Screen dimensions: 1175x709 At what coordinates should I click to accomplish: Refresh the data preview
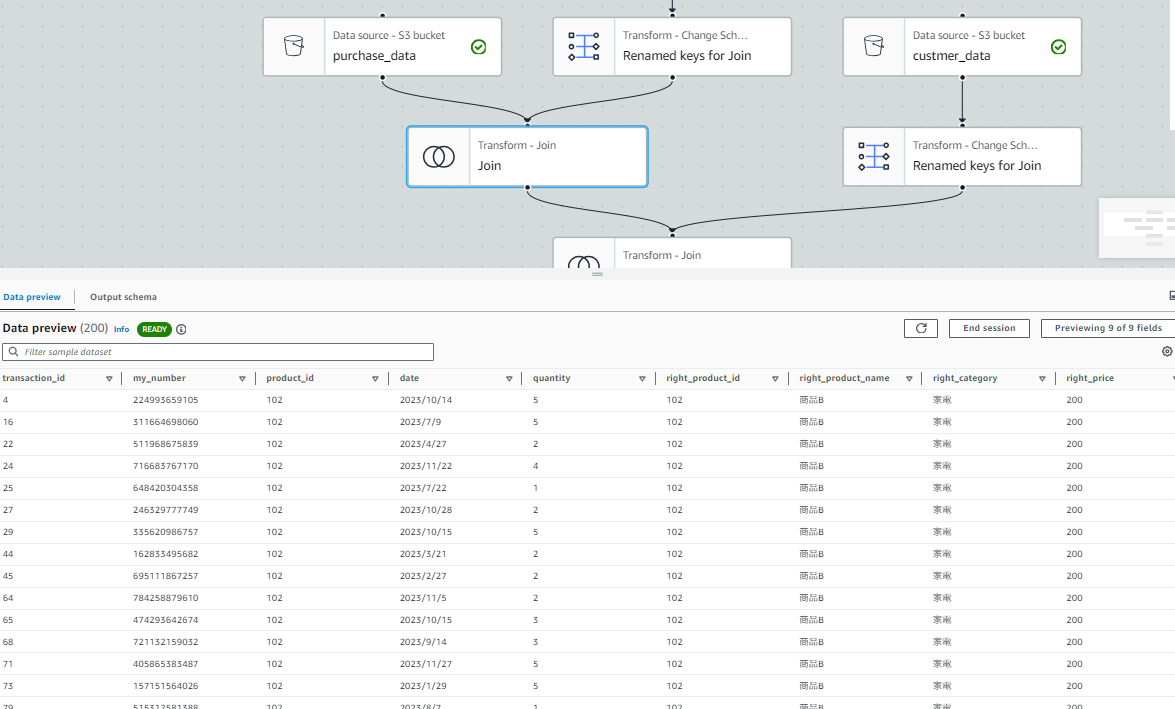coord(921,328)
